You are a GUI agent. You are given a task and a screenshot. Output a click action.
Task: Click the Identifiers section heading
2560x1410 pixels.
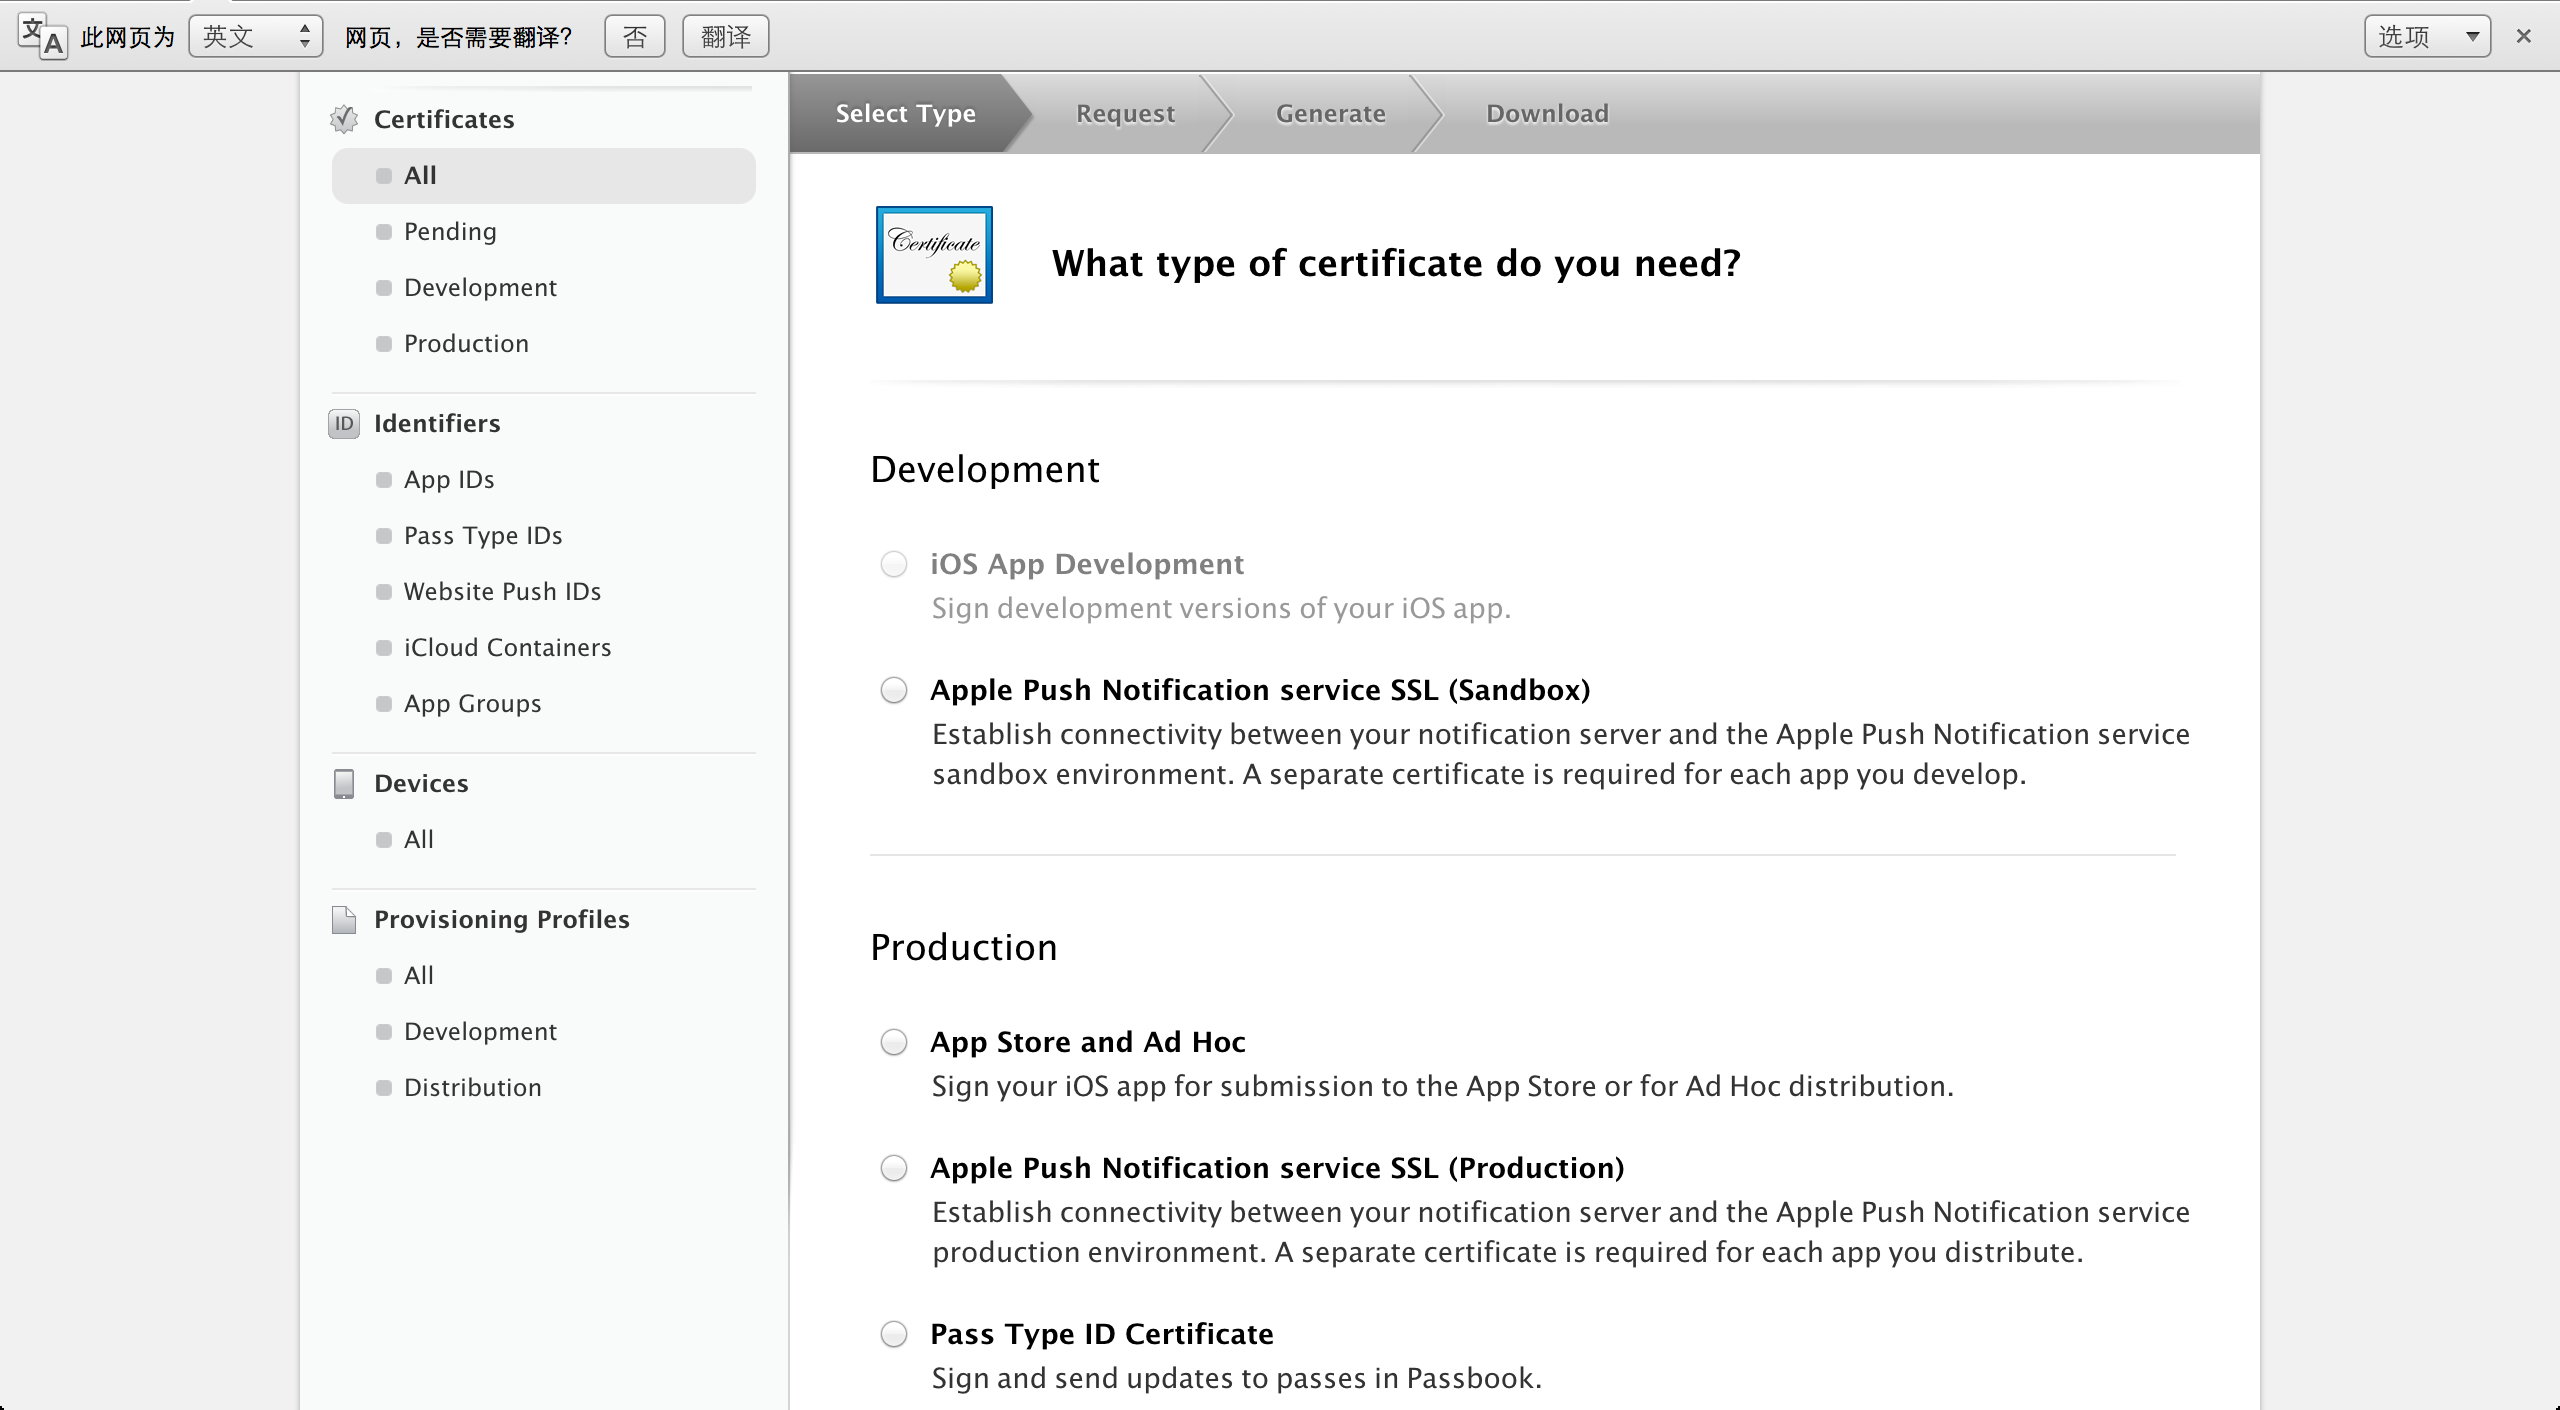437,423
